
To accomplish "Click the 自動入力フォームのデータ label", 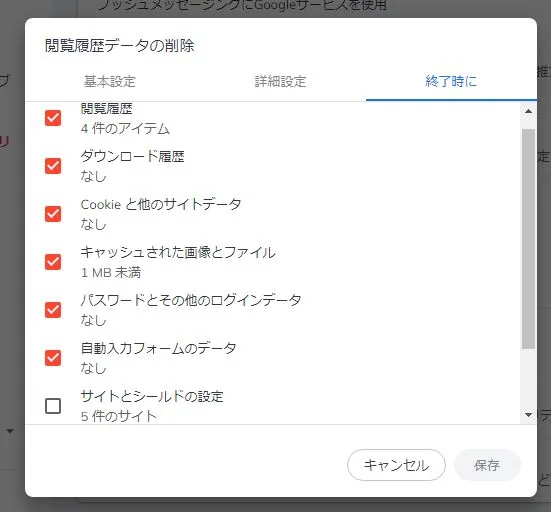I will coord(158,348).
